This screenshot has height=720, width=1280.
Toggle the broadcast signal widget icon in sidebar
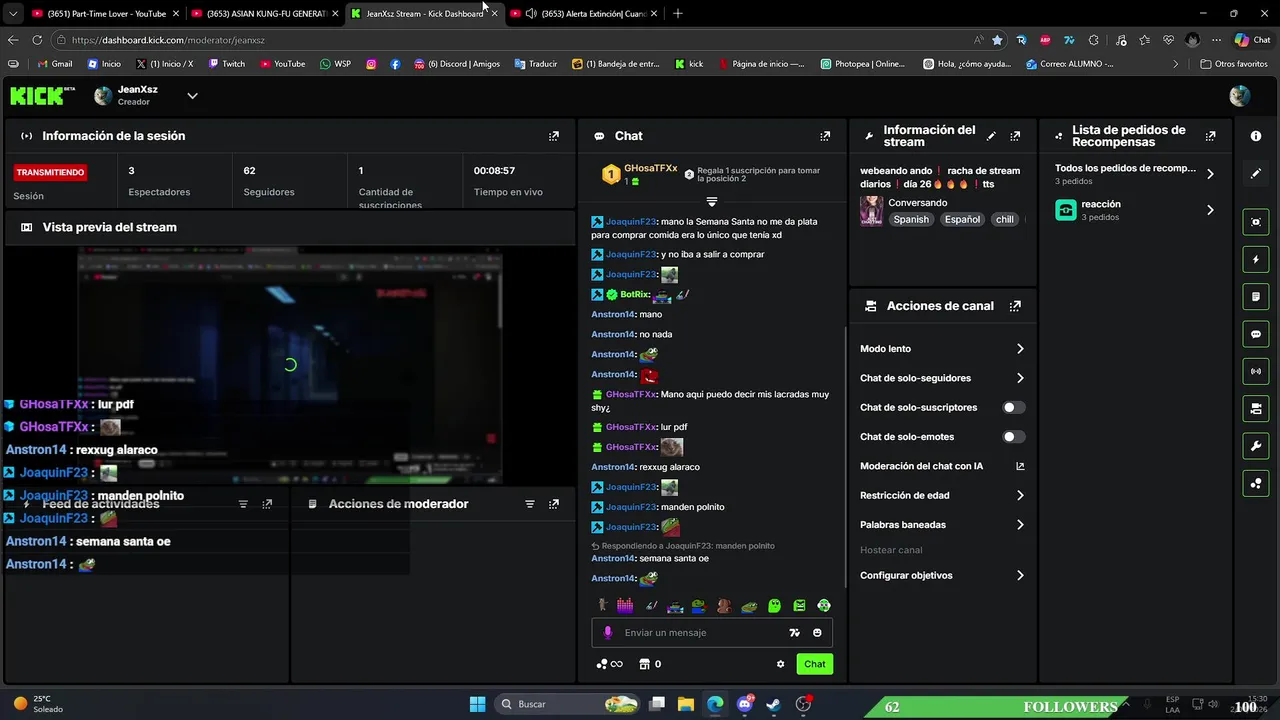click(x=1256, y=371)
